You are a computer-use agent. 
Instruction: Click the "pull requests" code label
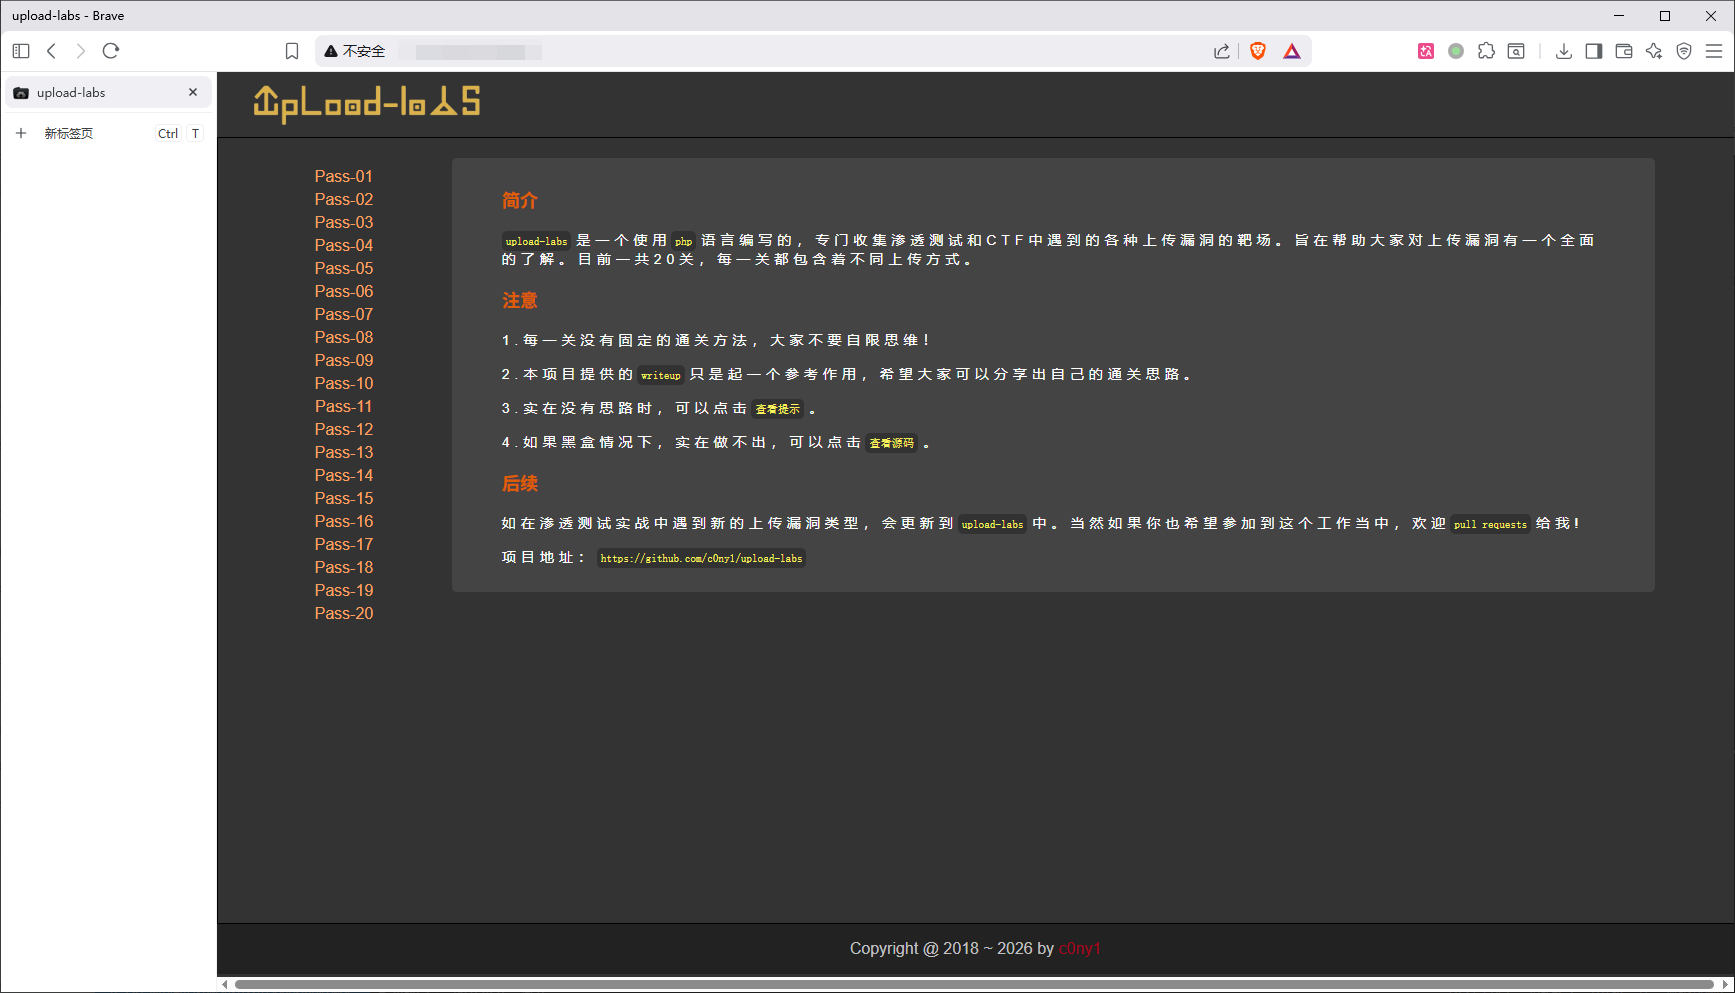pyautogui.click(x=1490, y=524)
